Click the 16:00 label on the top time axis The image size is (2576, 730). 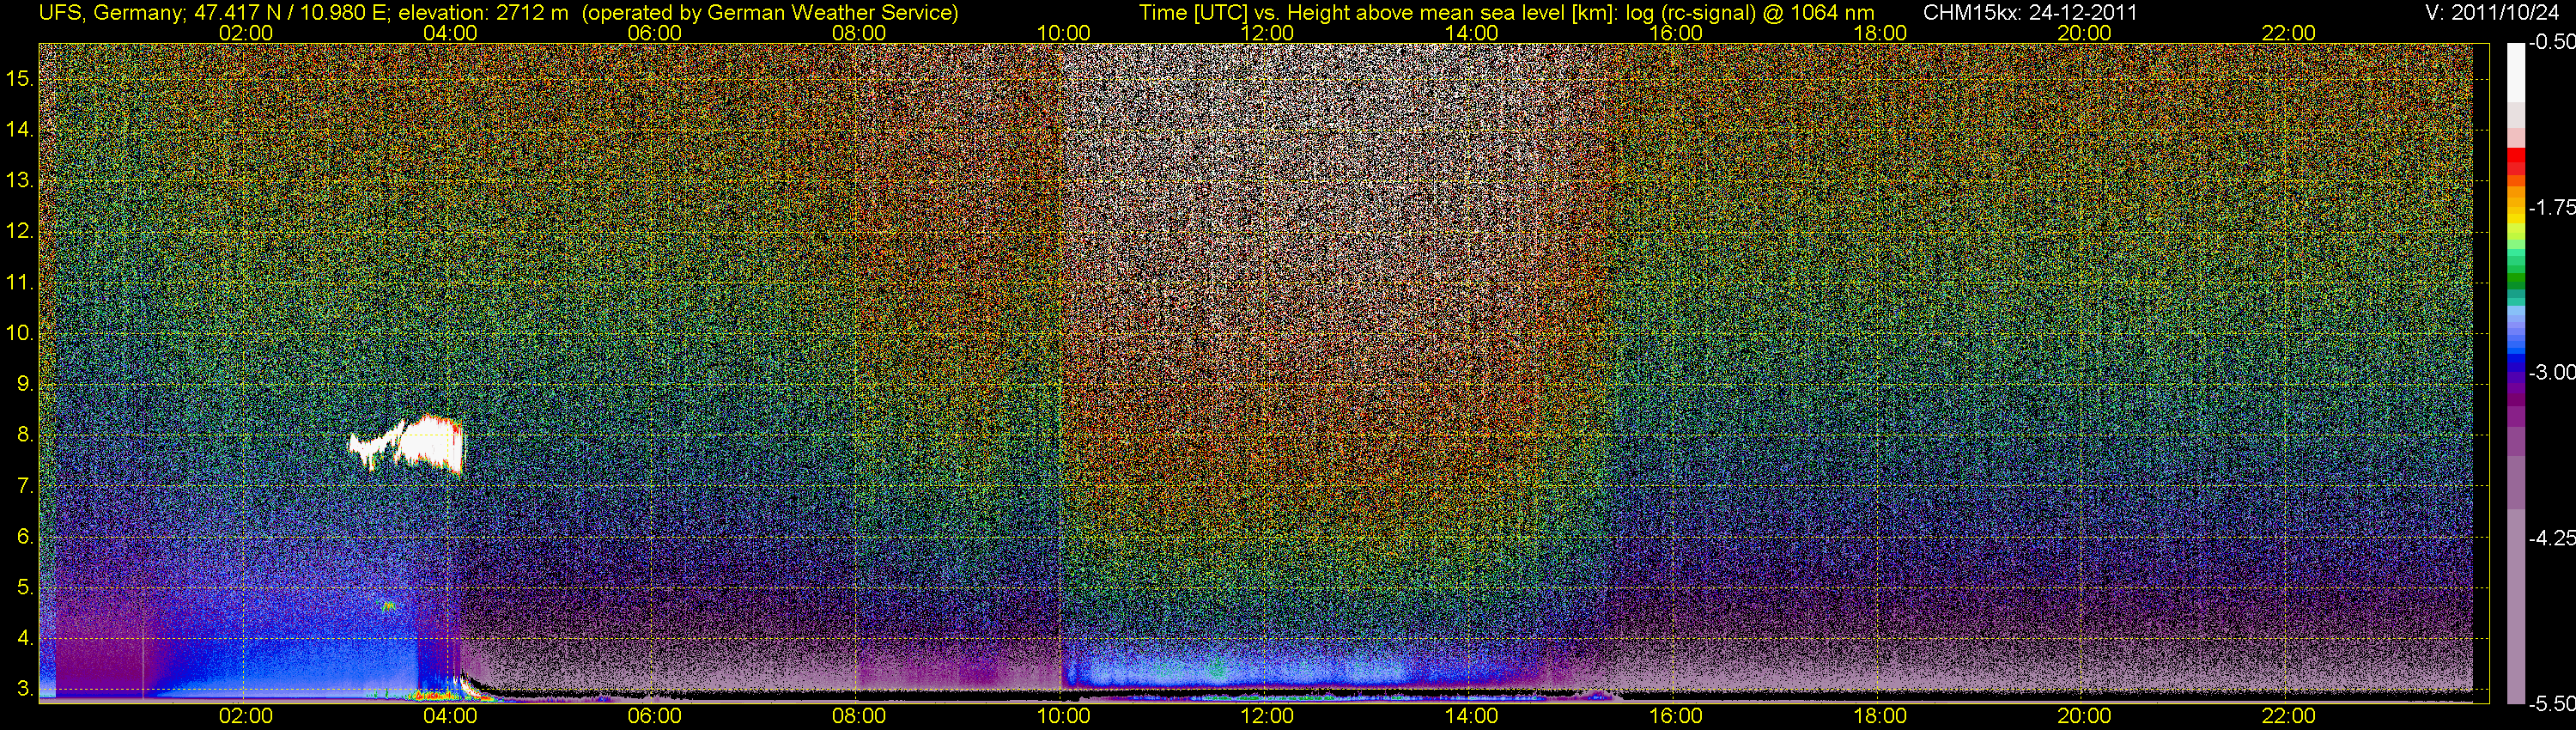coord(1676,33)
